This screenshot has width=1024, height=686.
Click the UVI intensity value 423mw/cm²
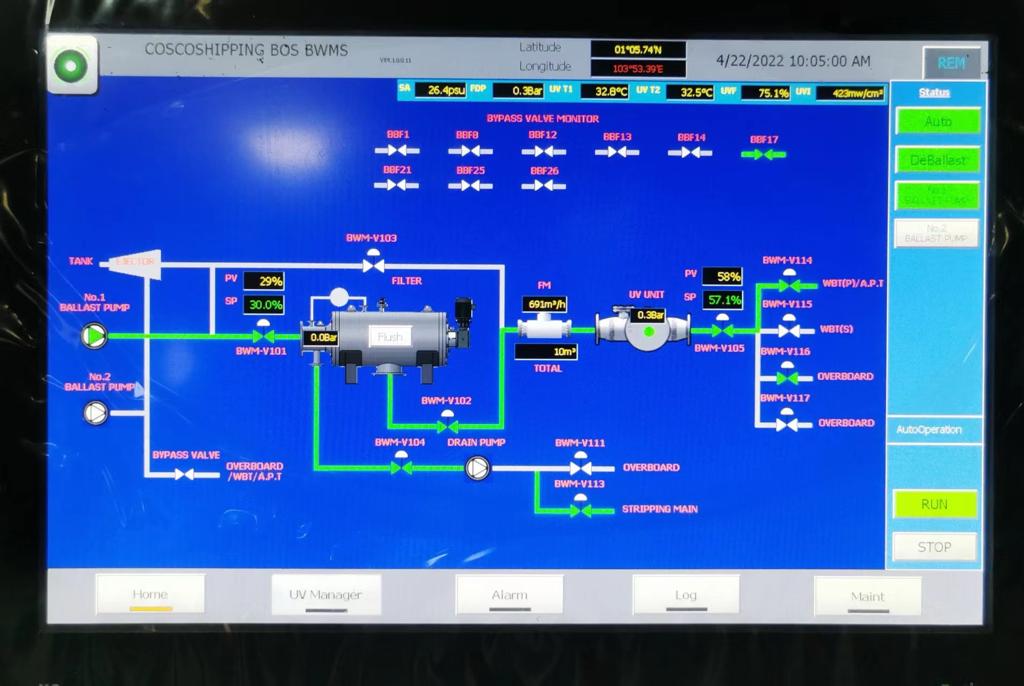tap(850, 93)
